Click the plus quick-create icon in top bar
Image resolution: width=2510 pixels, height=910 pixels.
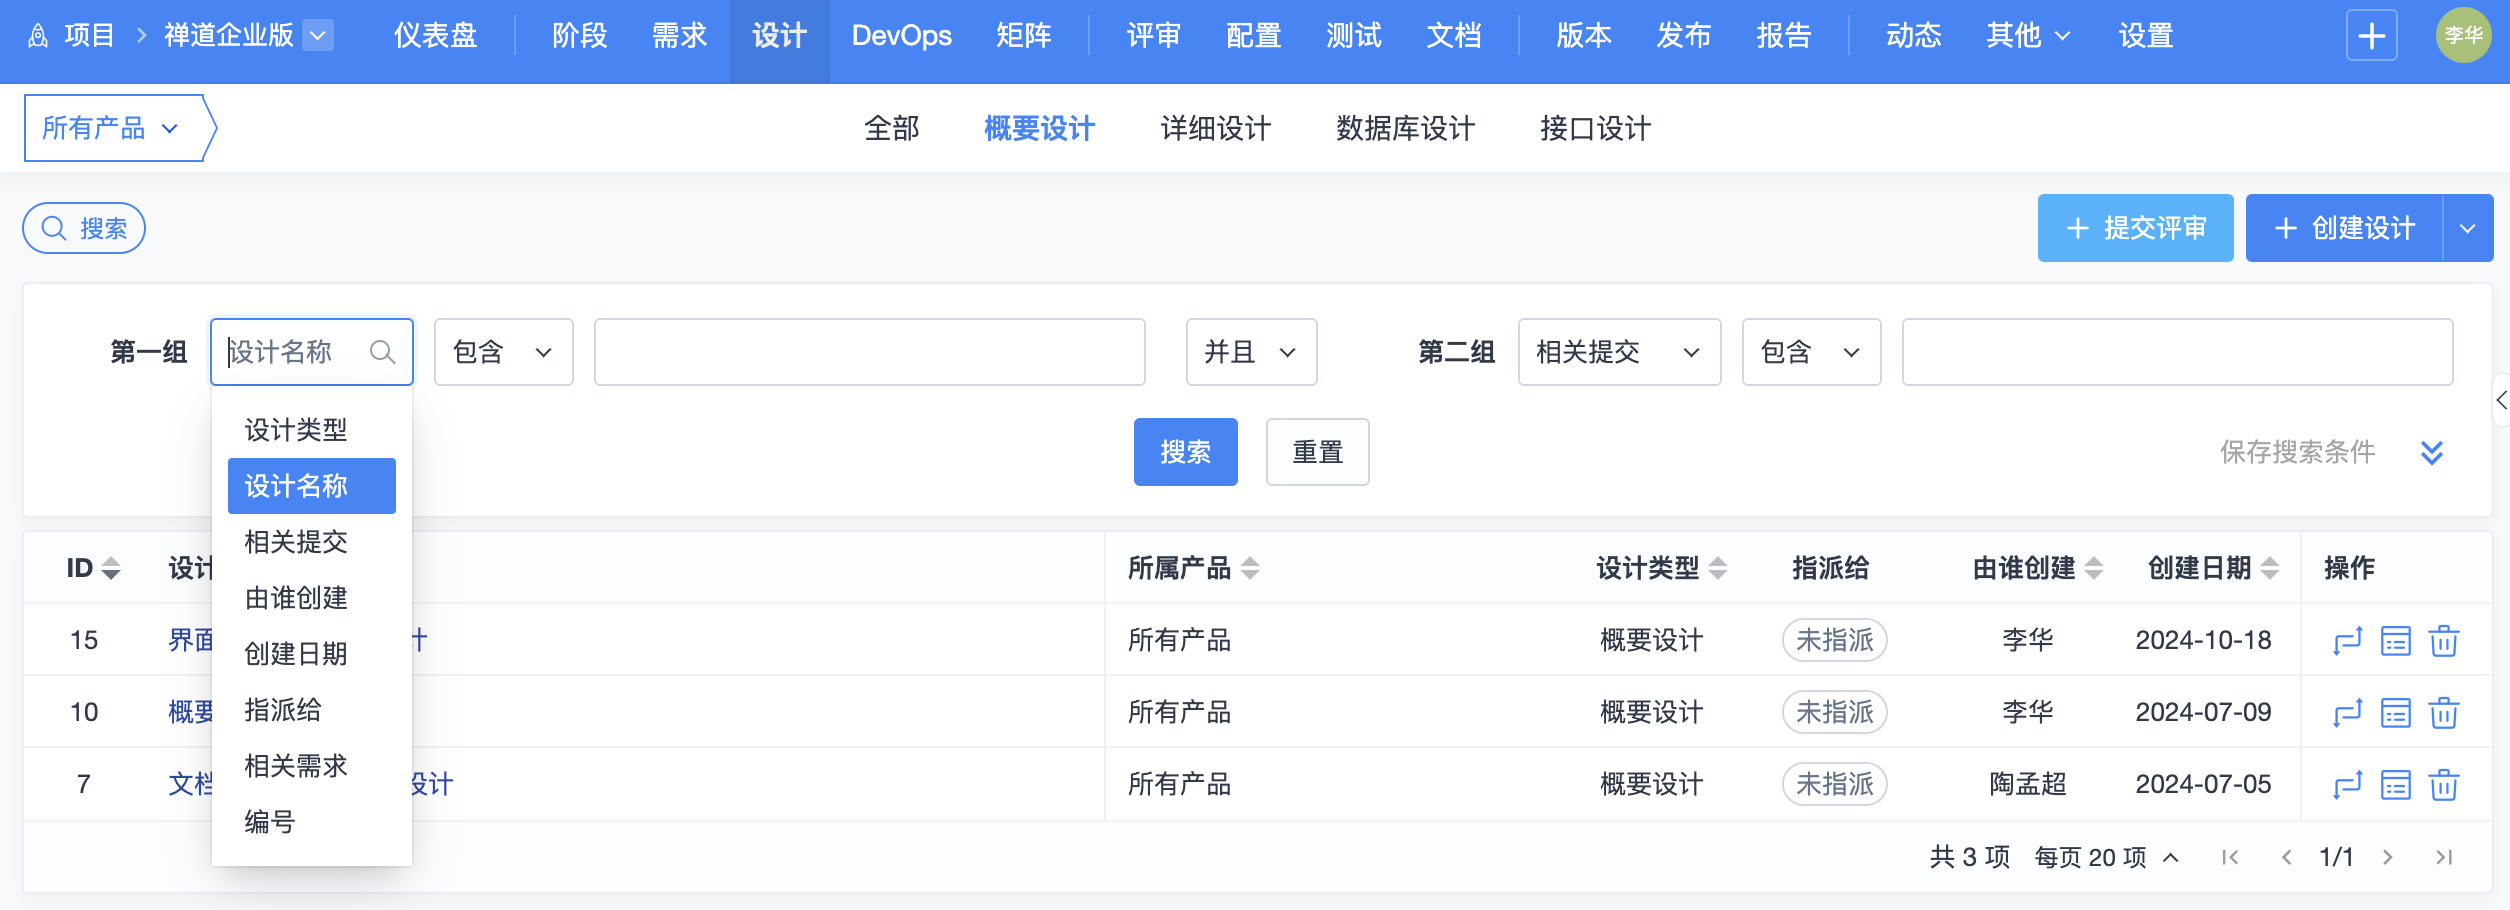click(2371, 36)
